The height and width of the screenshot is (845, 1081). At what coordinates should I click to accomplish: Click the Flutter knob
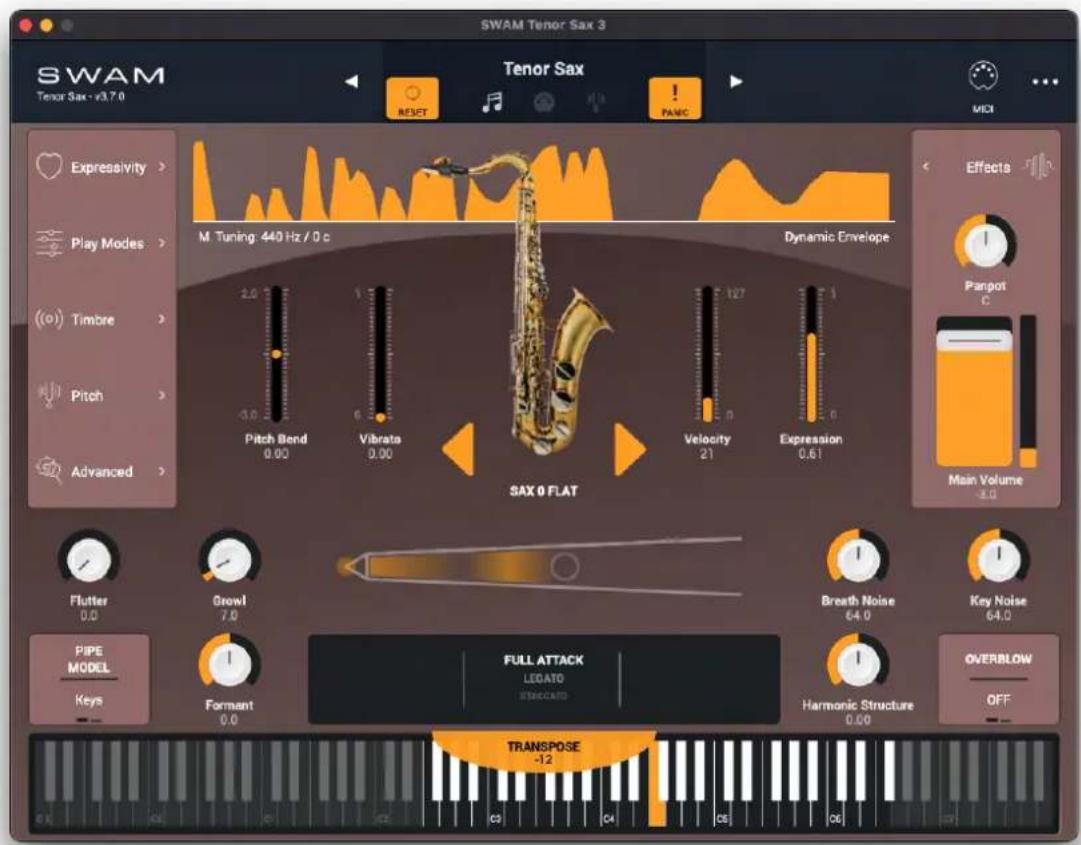pos(88,560)
